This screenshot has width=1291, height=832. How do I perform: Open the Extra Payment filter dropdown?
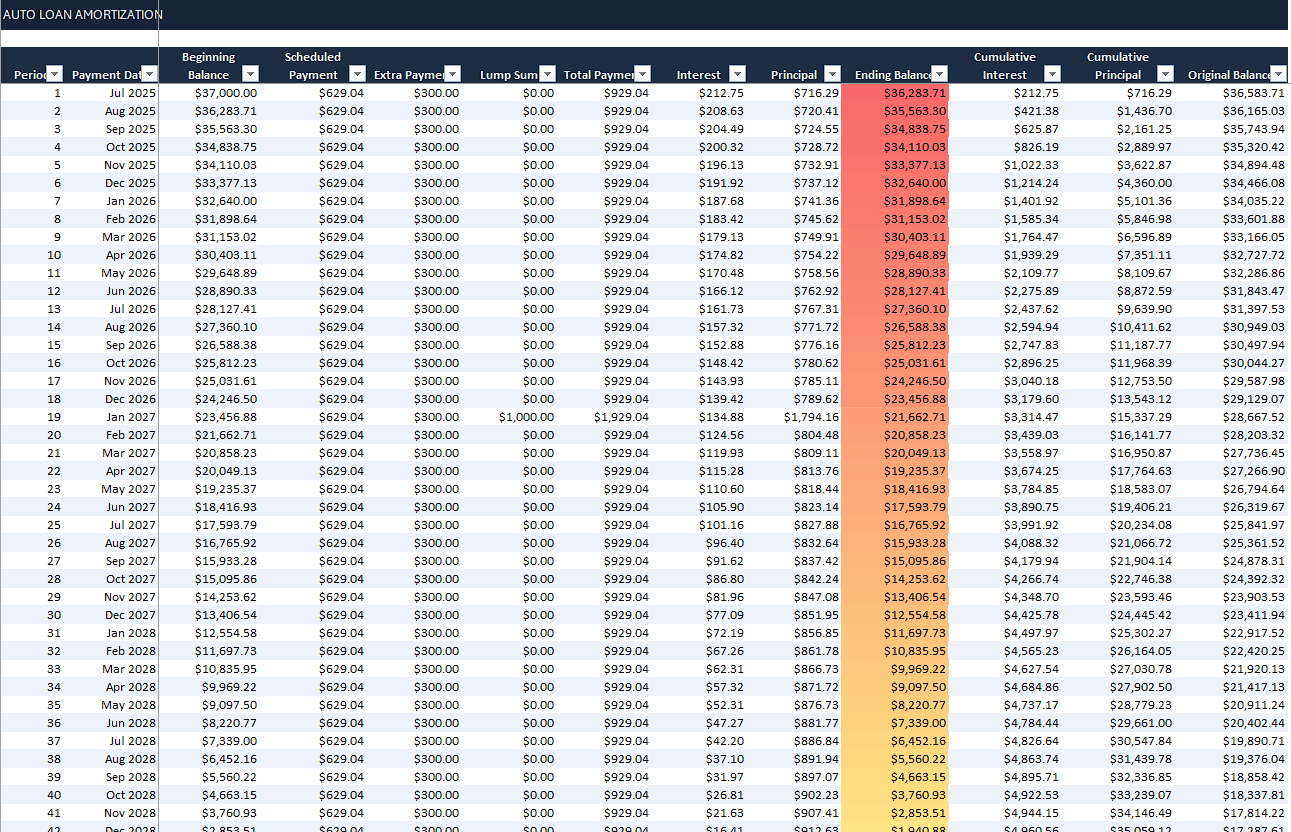452,74
